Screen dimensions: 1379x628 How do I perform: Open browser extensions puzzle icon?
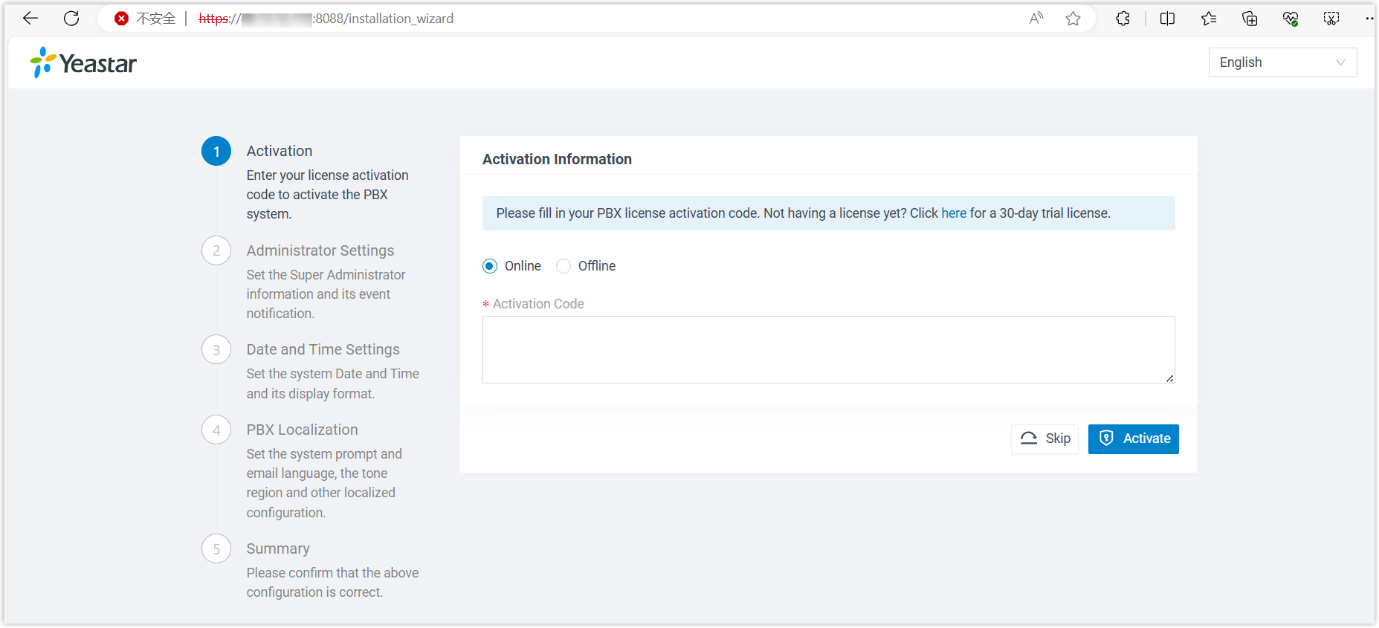coord(1123,18)
